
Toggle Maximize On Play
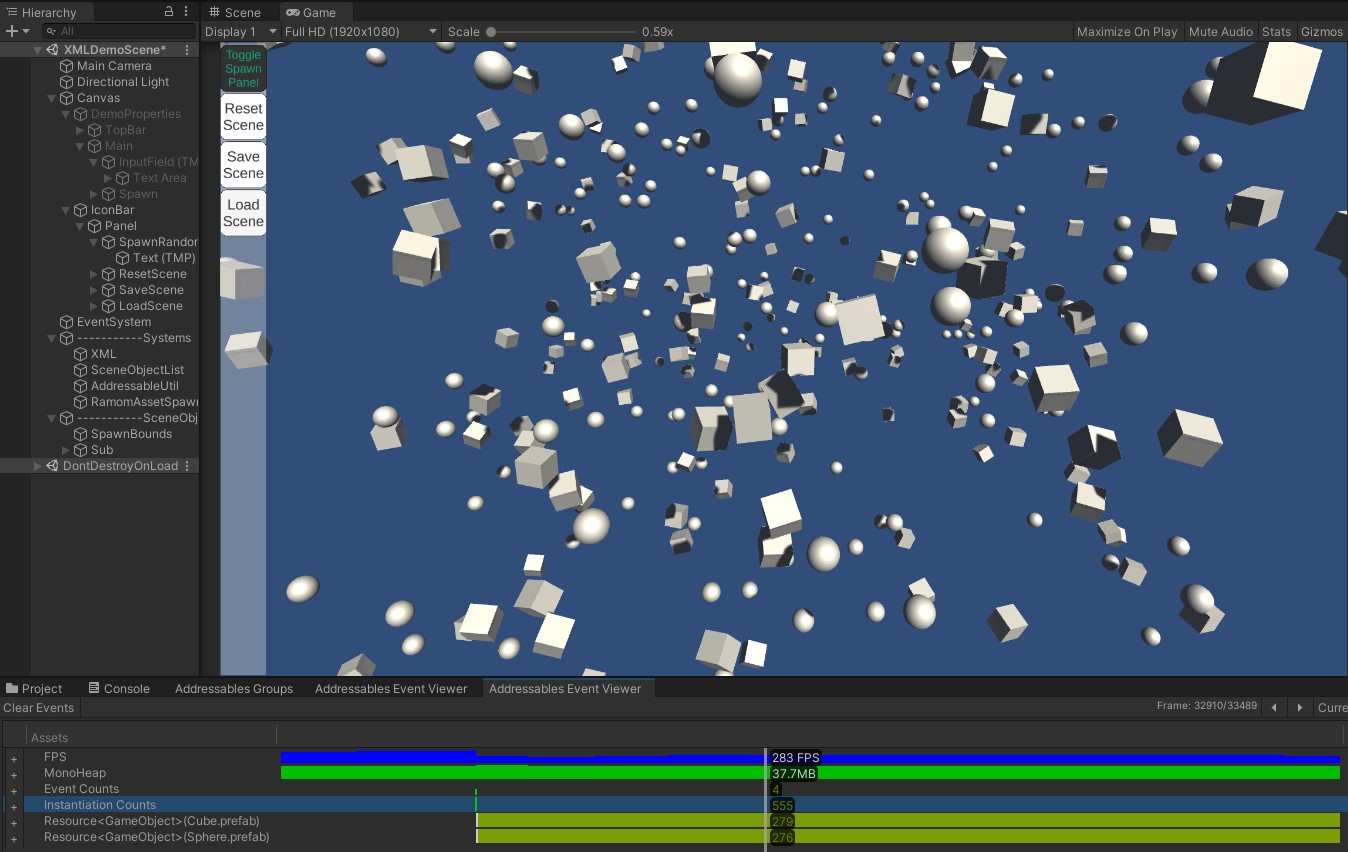coord(1126,32)
